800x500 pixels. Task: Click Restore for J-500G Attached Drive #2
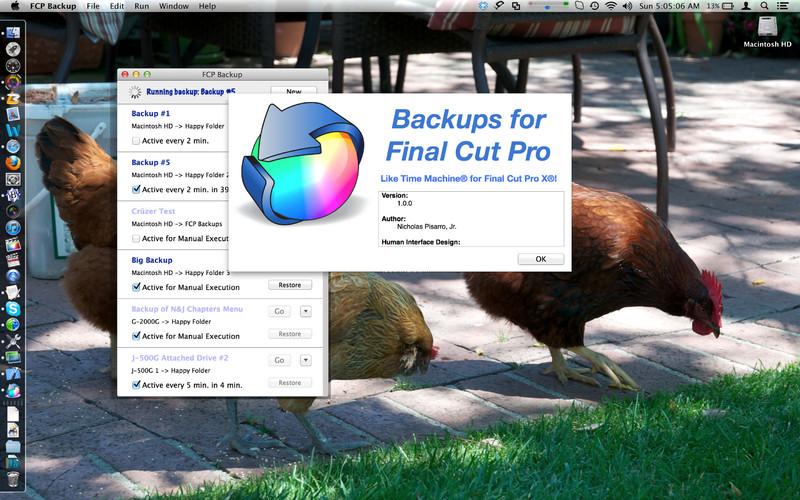point(290,383)
